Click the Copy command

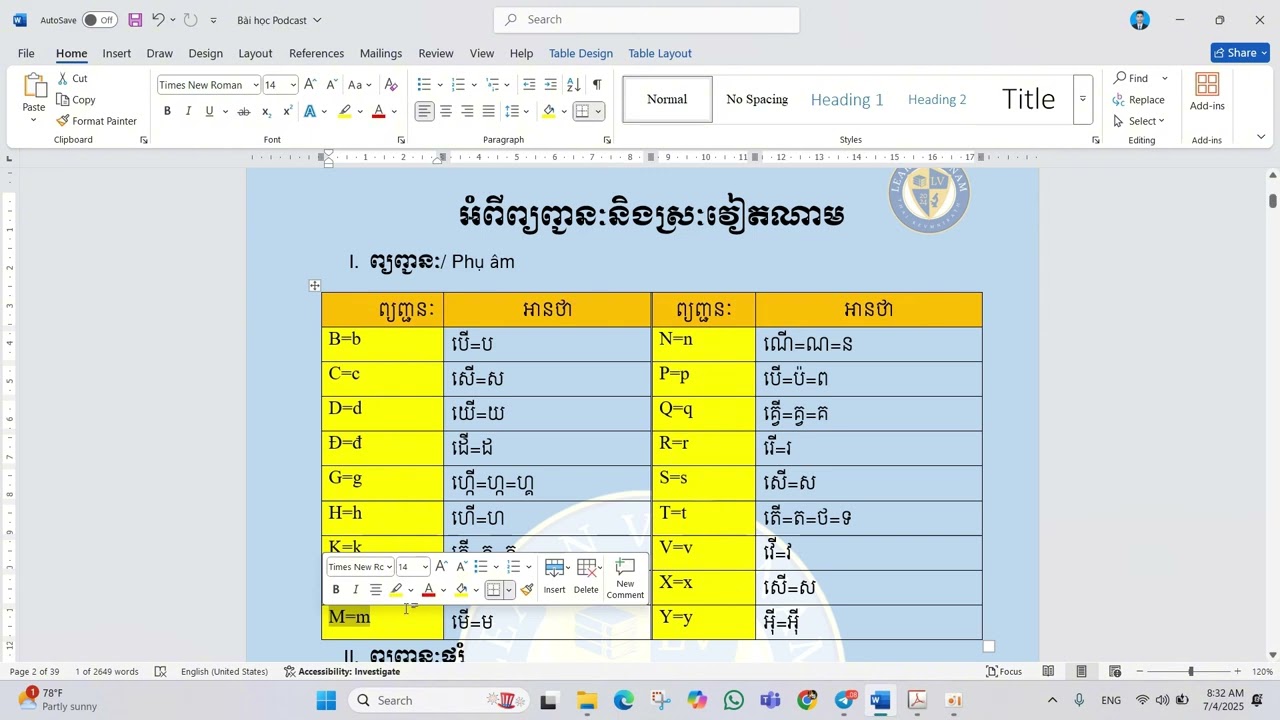(76, 100)
